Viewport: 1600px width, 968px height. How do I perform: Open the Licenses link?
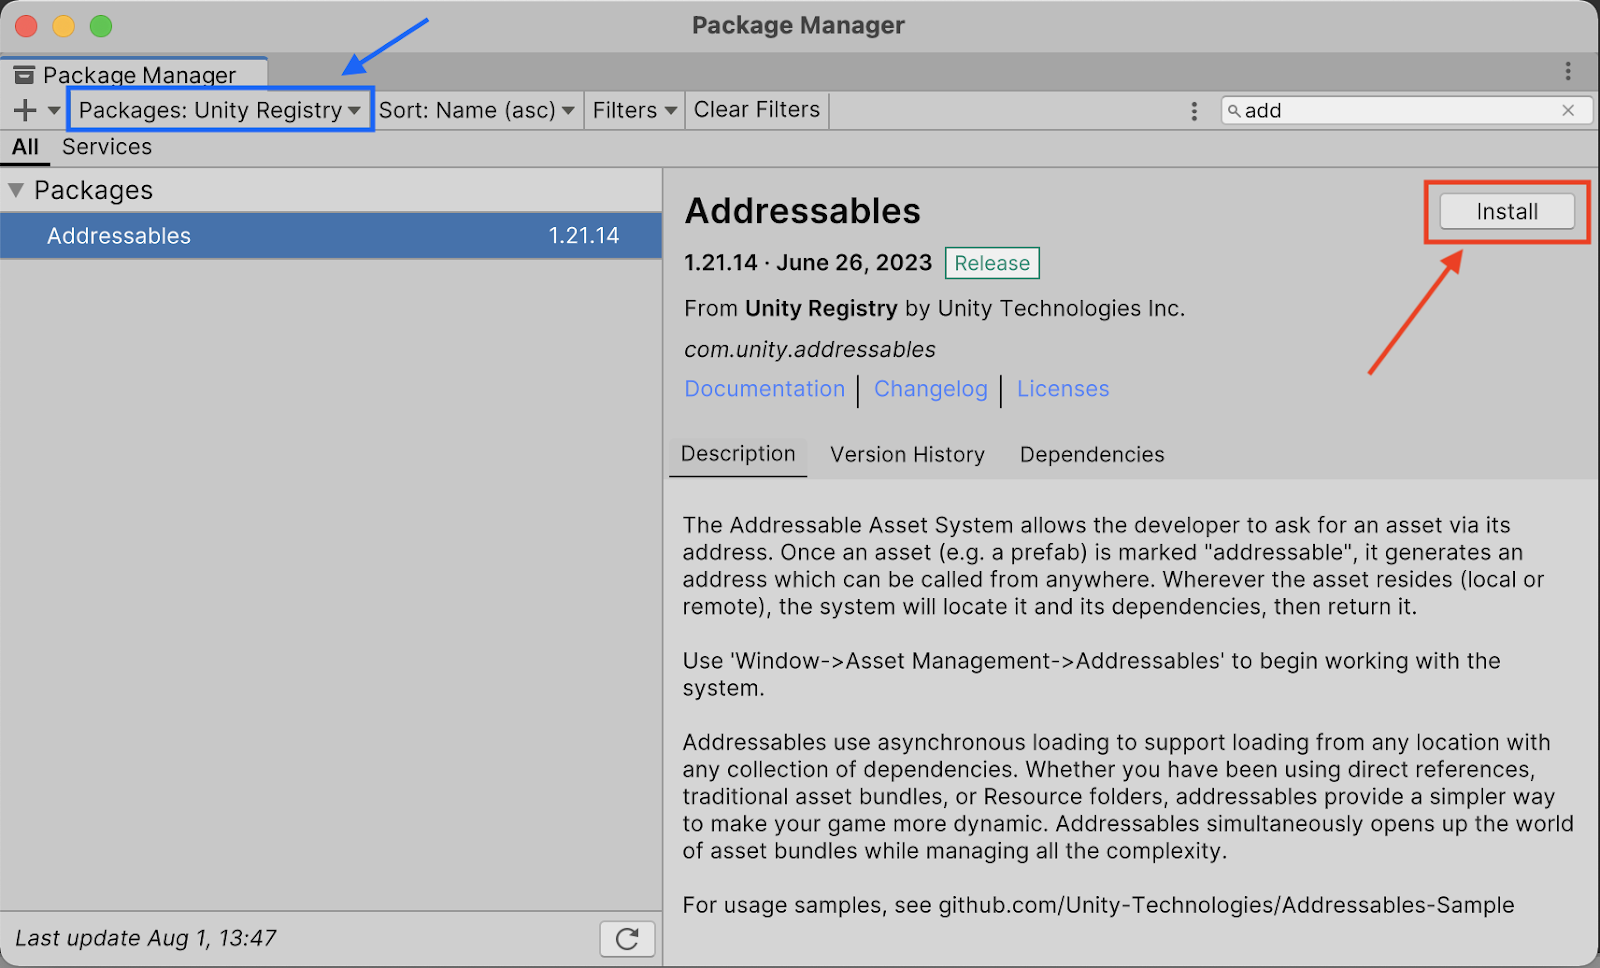click(1063, 389)
